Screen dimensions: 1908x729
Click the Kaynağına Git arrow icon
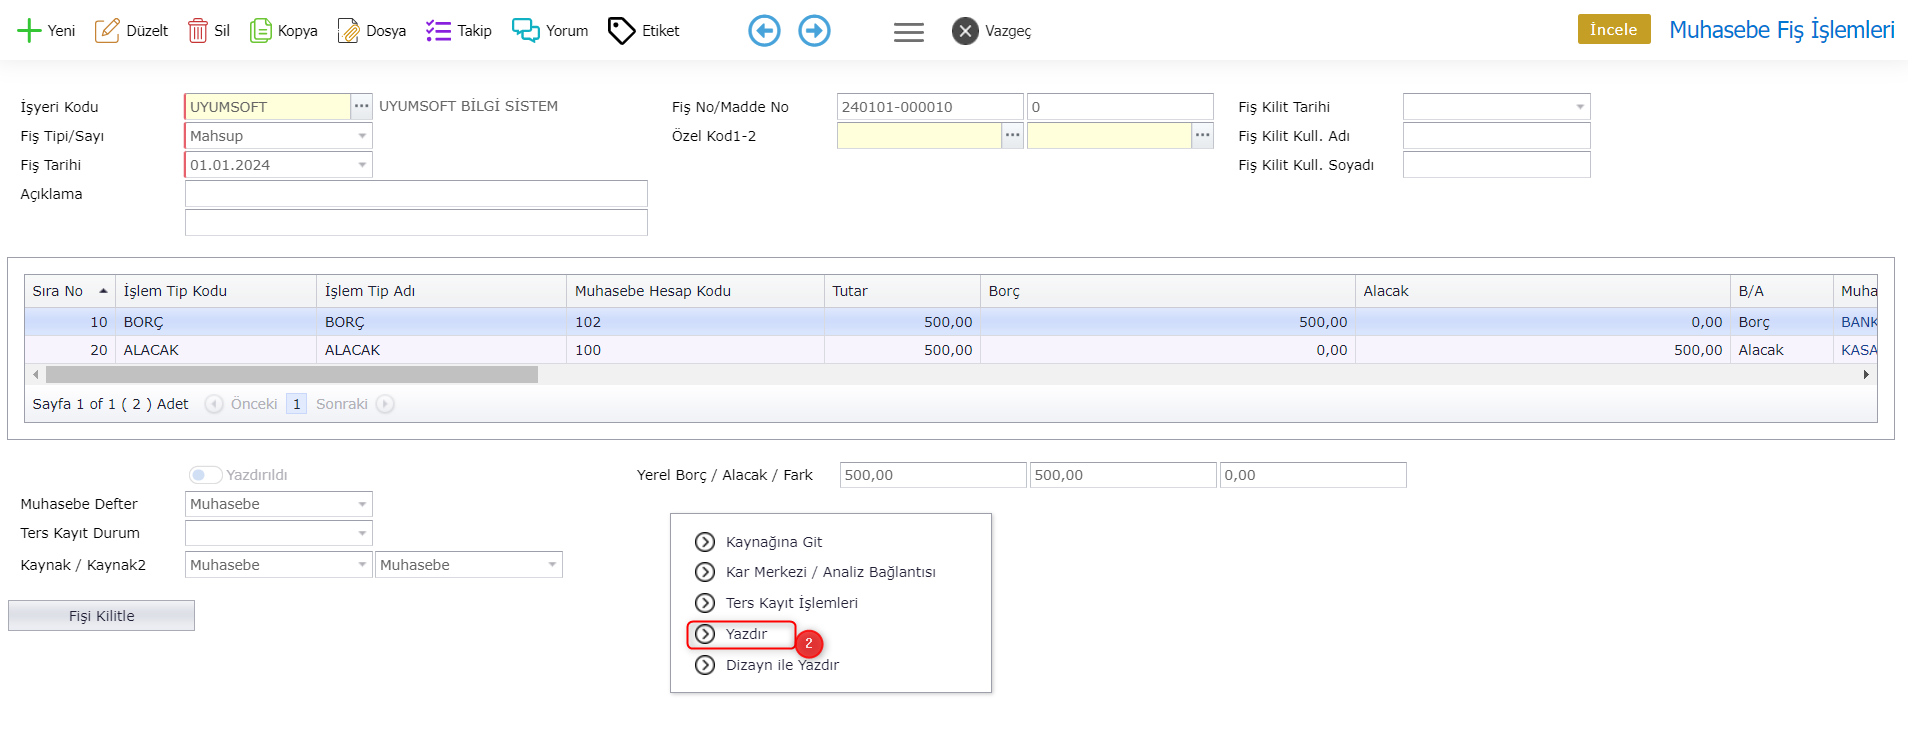click(705, 542)
